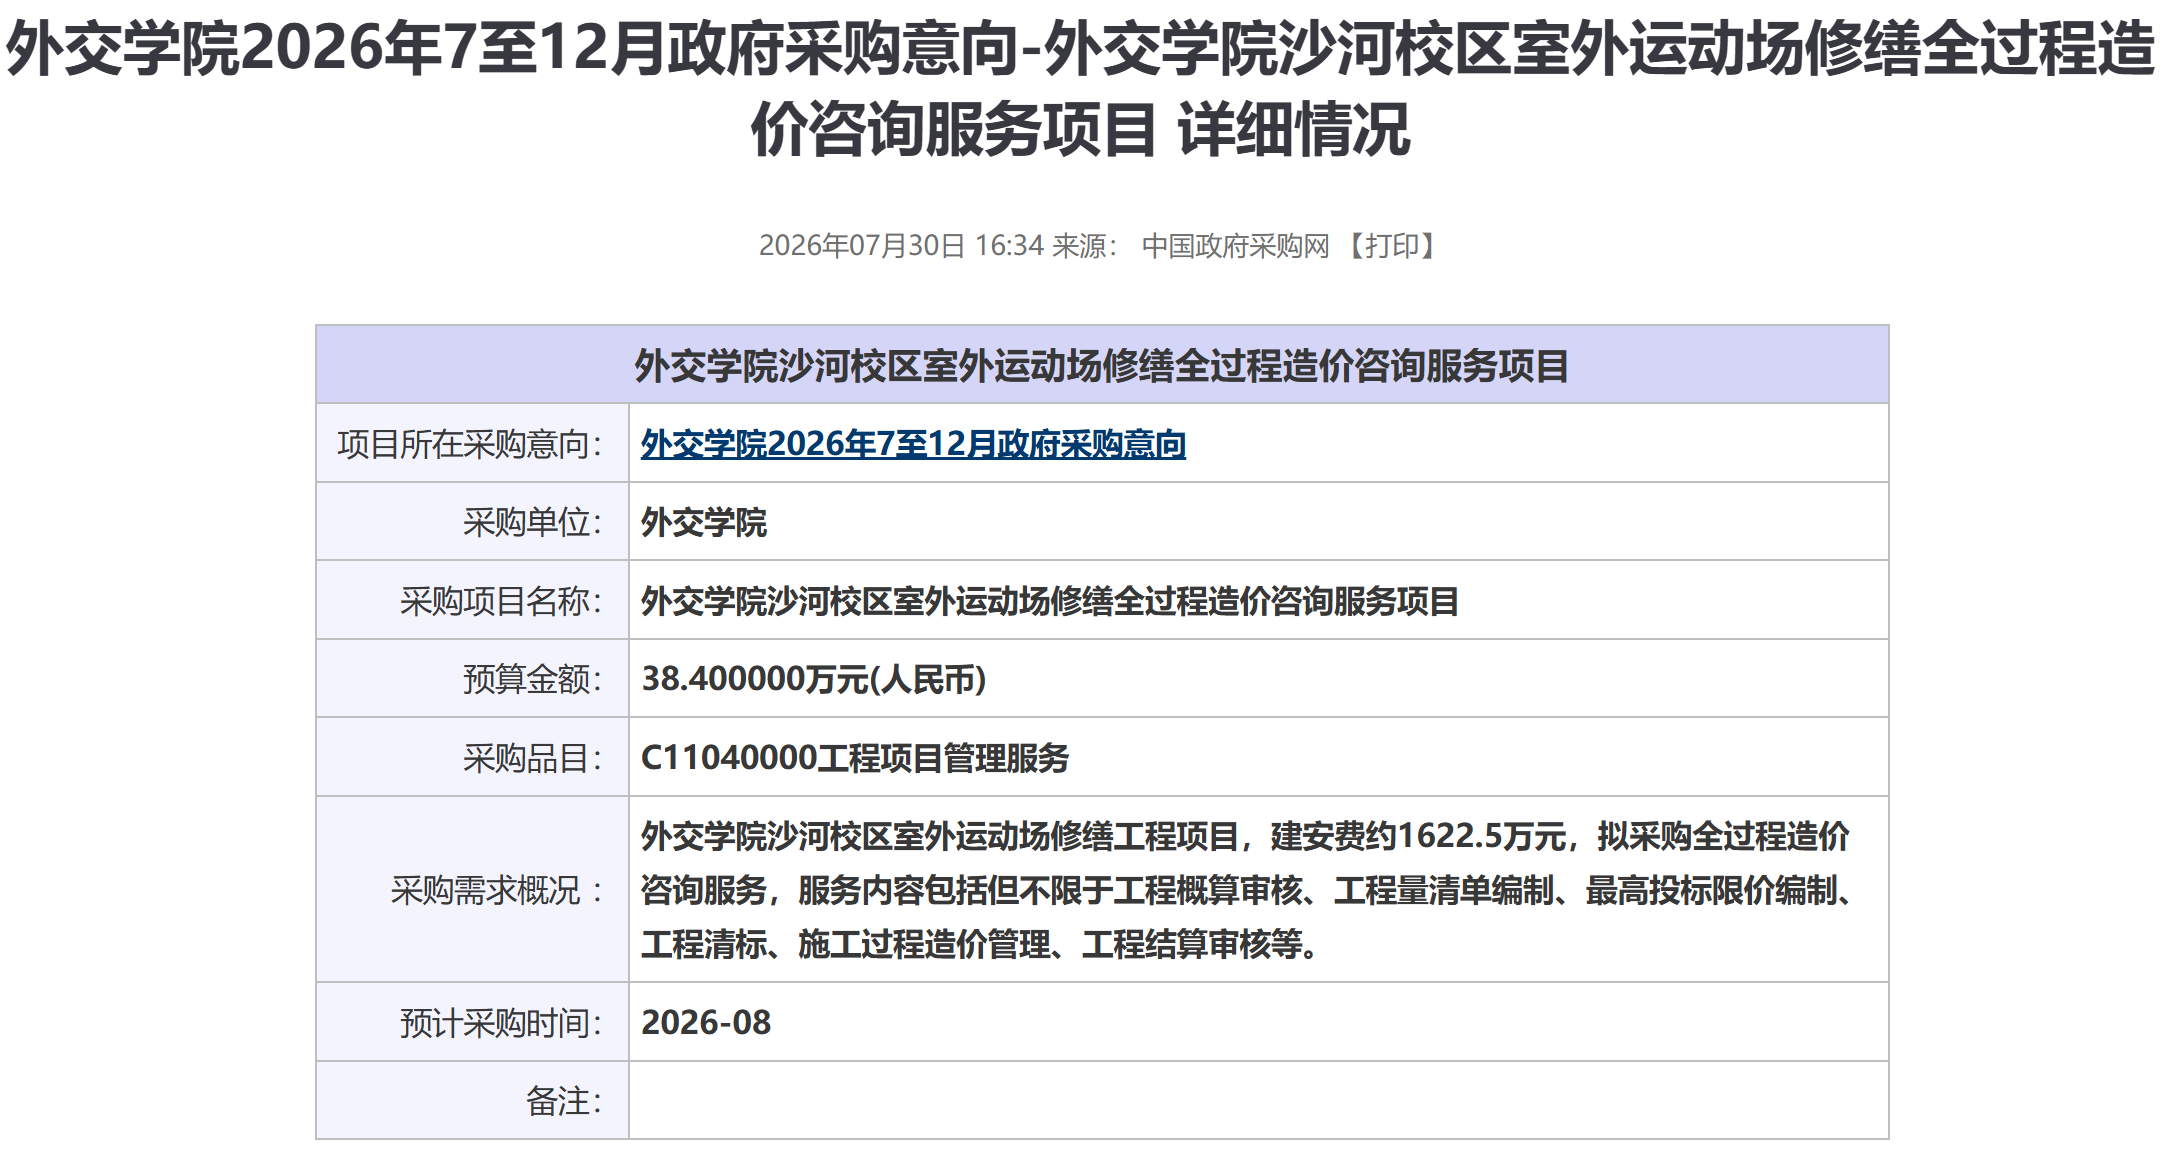This screenshot has height=1153, width=2161.
Task: Click the 备注 label cell
Action: [x=472, y=1100]
